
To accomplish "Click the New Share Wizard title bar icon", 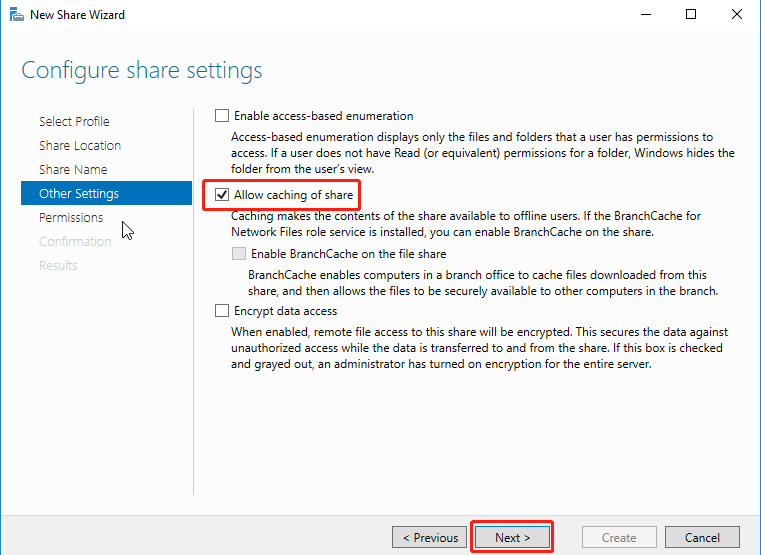I will (17, 15).
